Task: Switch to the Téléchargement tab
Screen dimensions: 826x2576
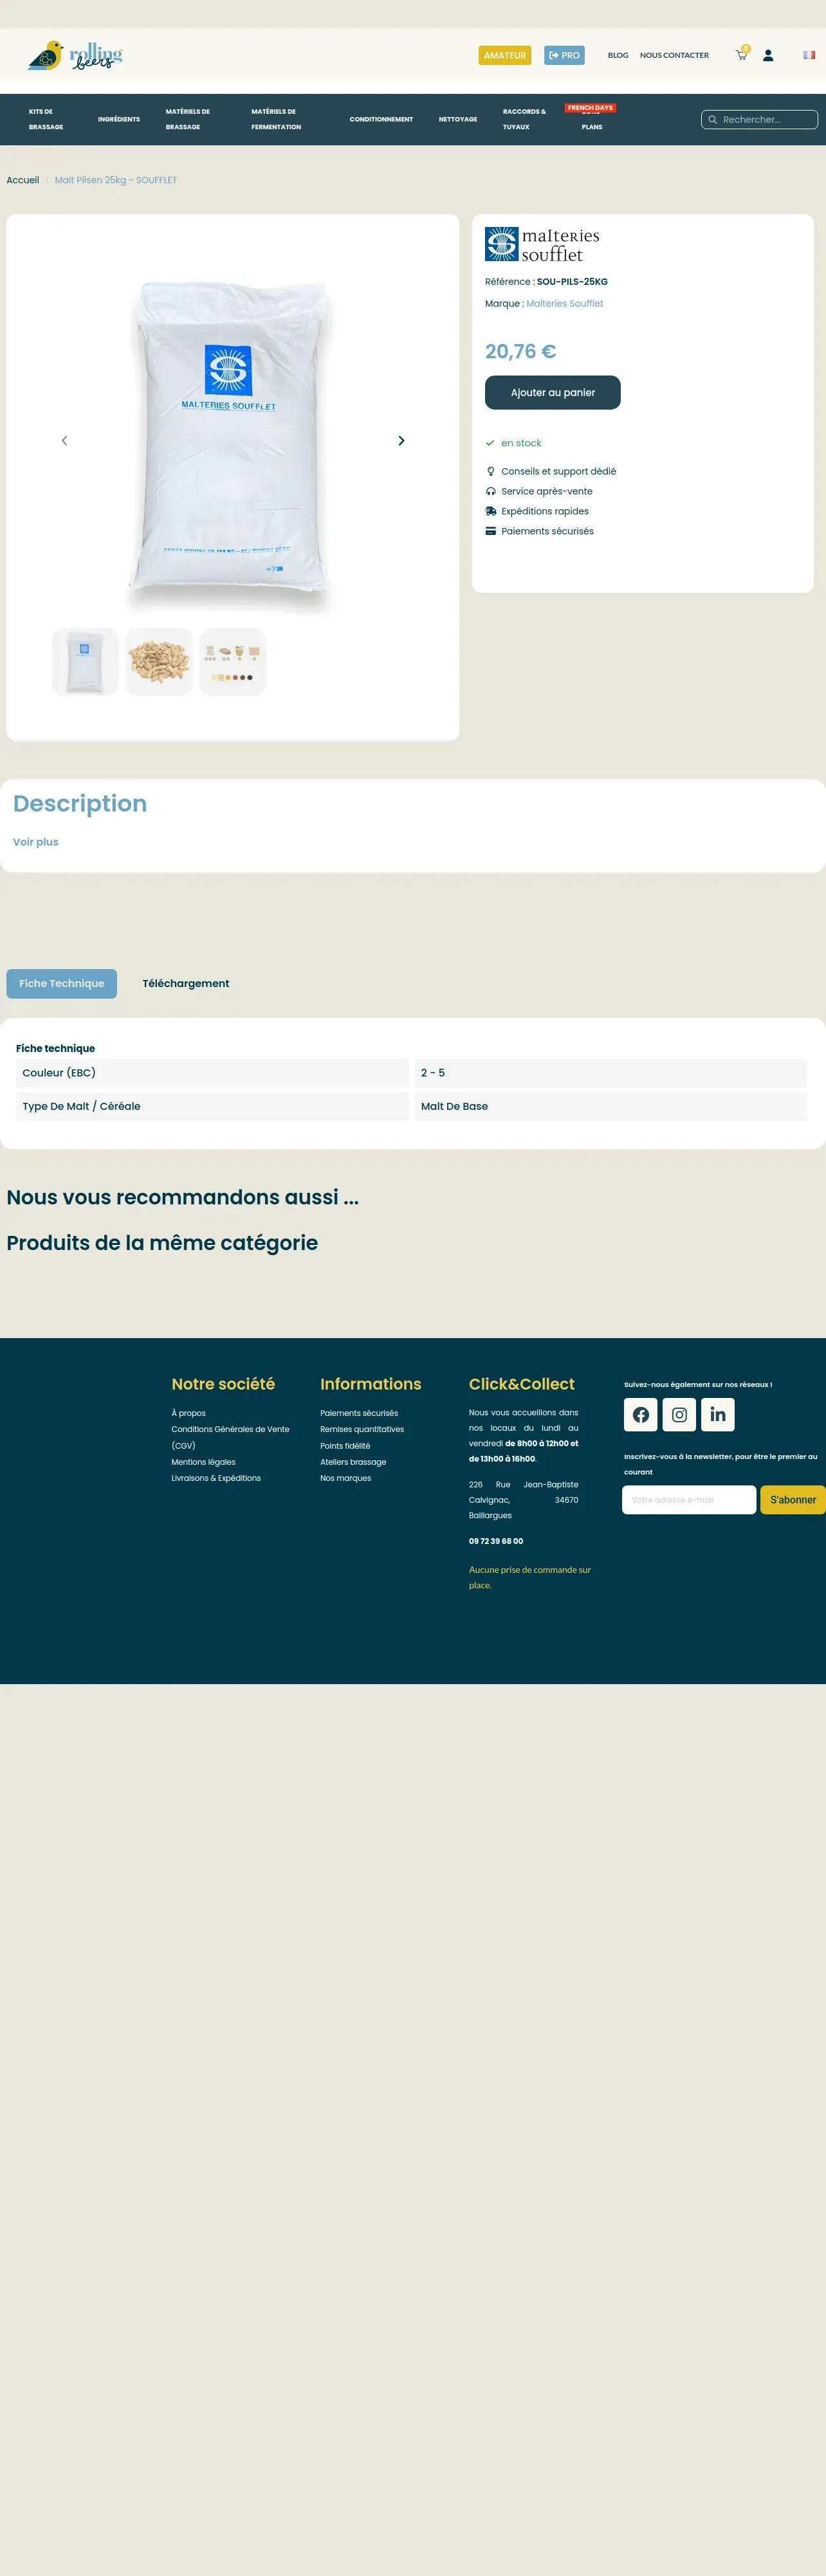Action: [x=186, y=984]
